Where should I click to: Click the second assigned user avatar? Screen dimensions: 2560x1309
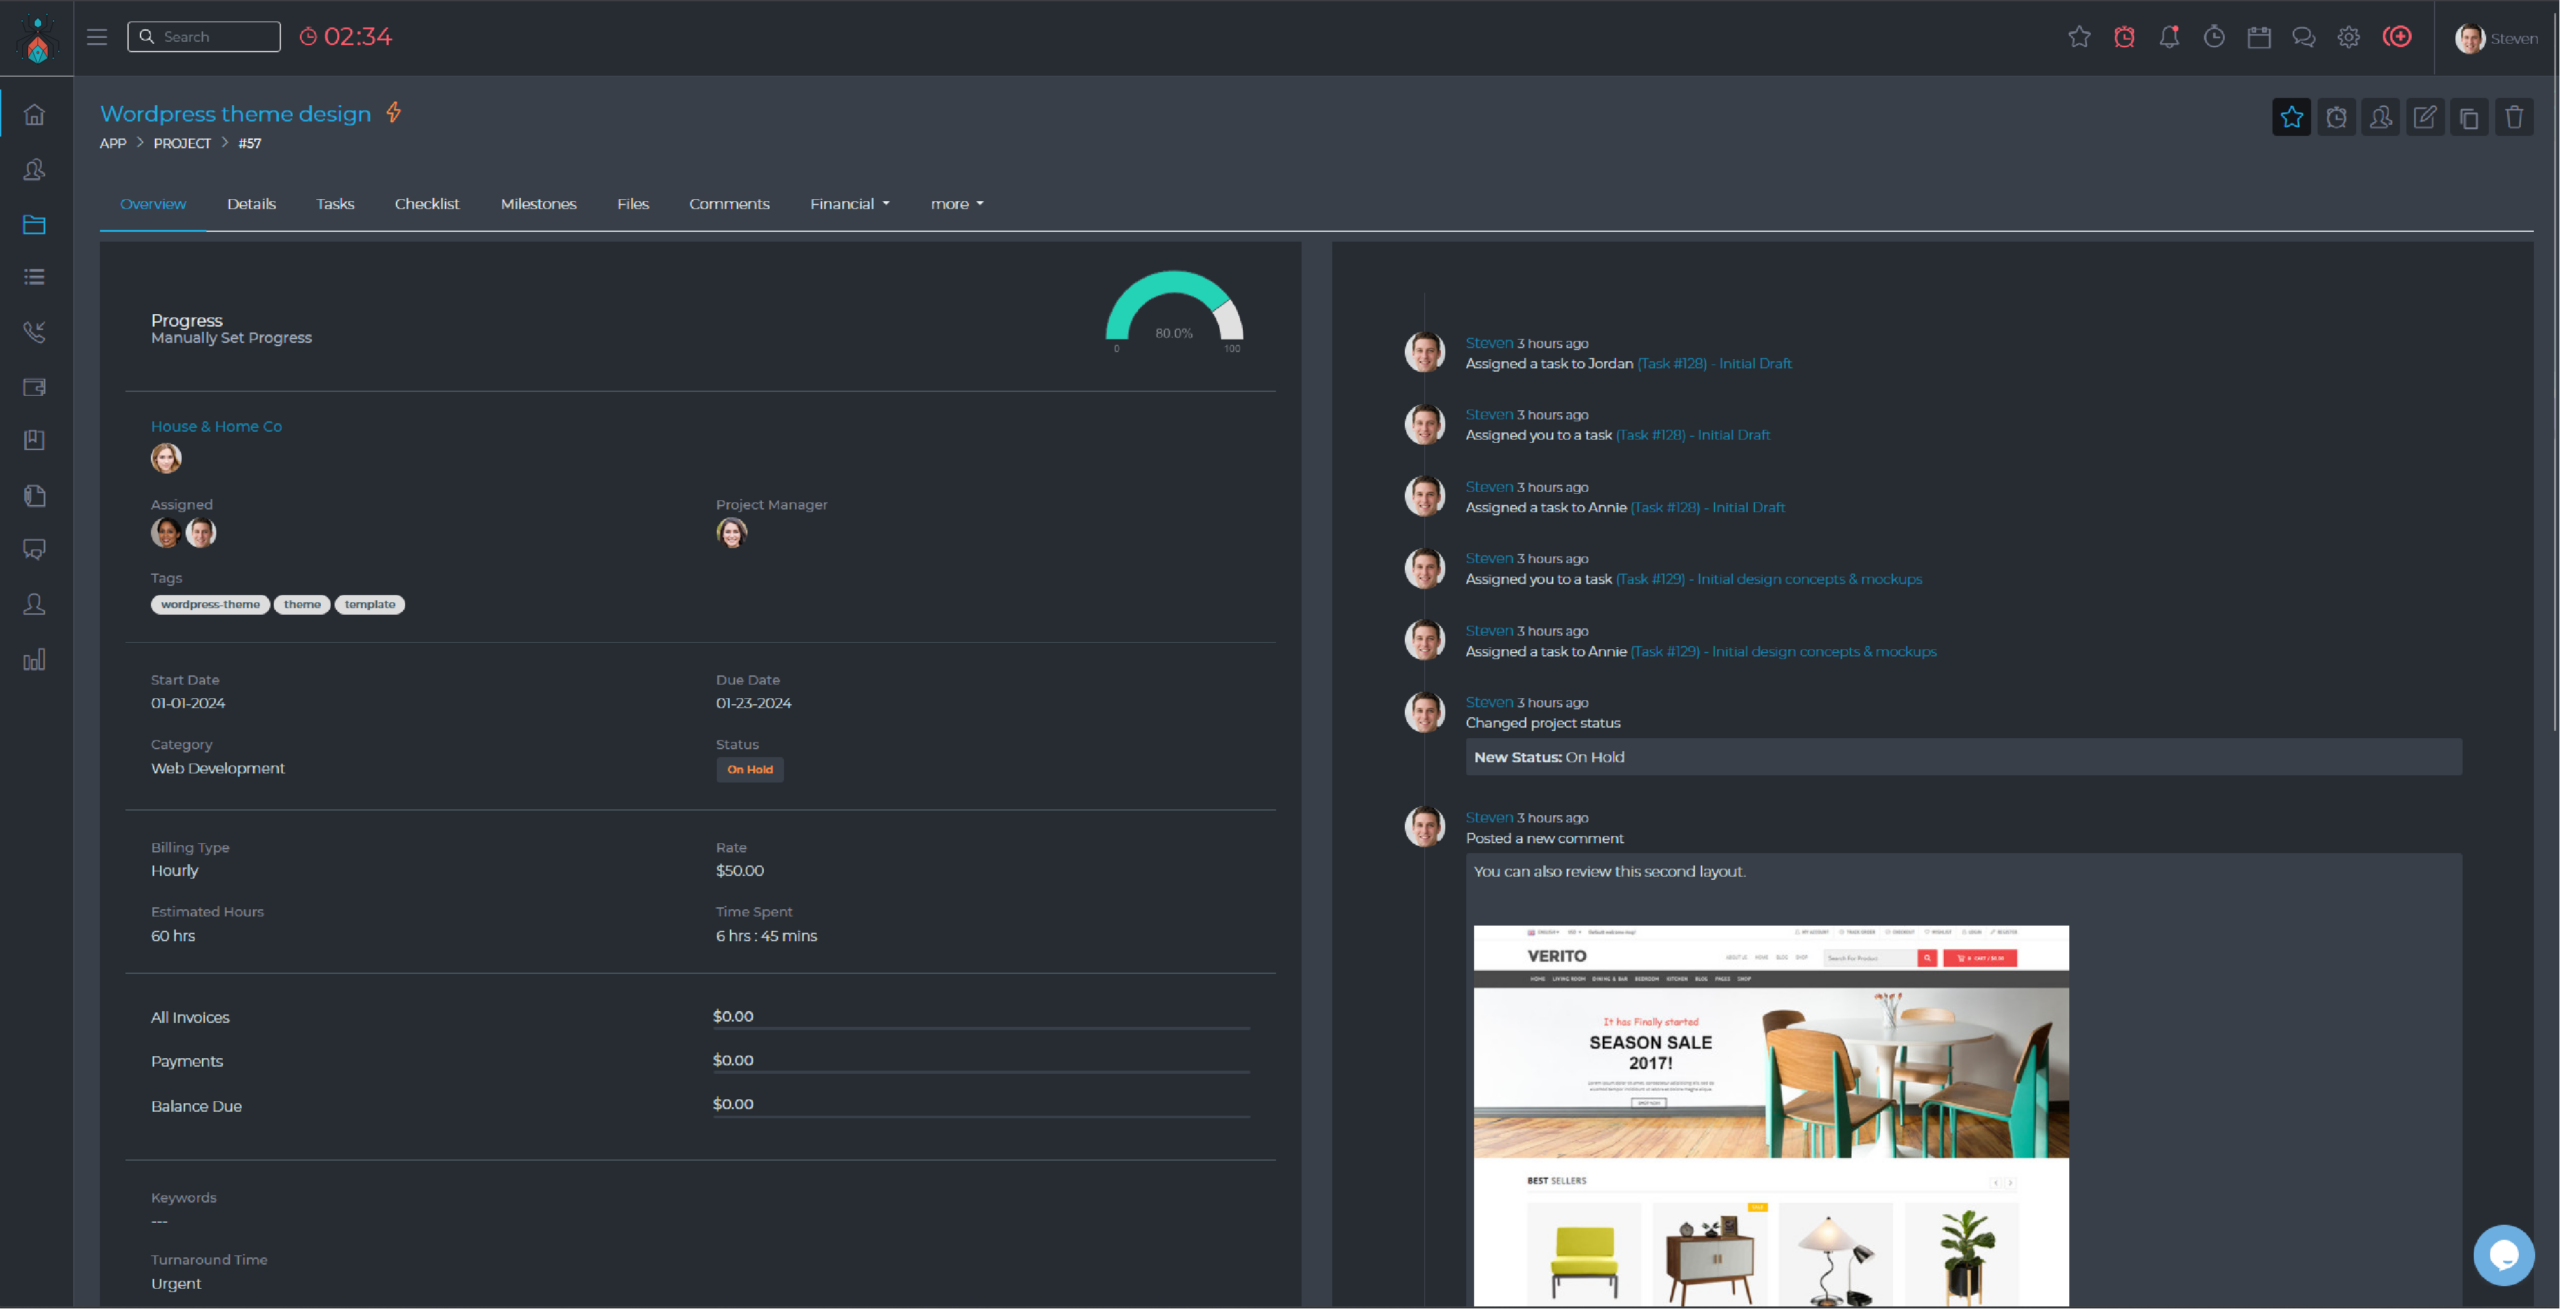coord(201,533)
